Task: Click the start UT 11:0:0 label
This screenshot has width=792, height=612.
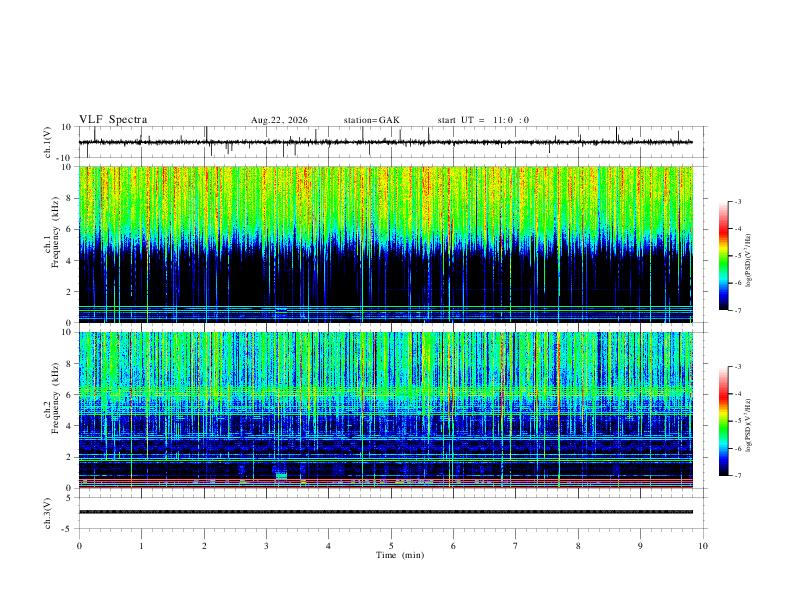Action: (x=483, y=120)
